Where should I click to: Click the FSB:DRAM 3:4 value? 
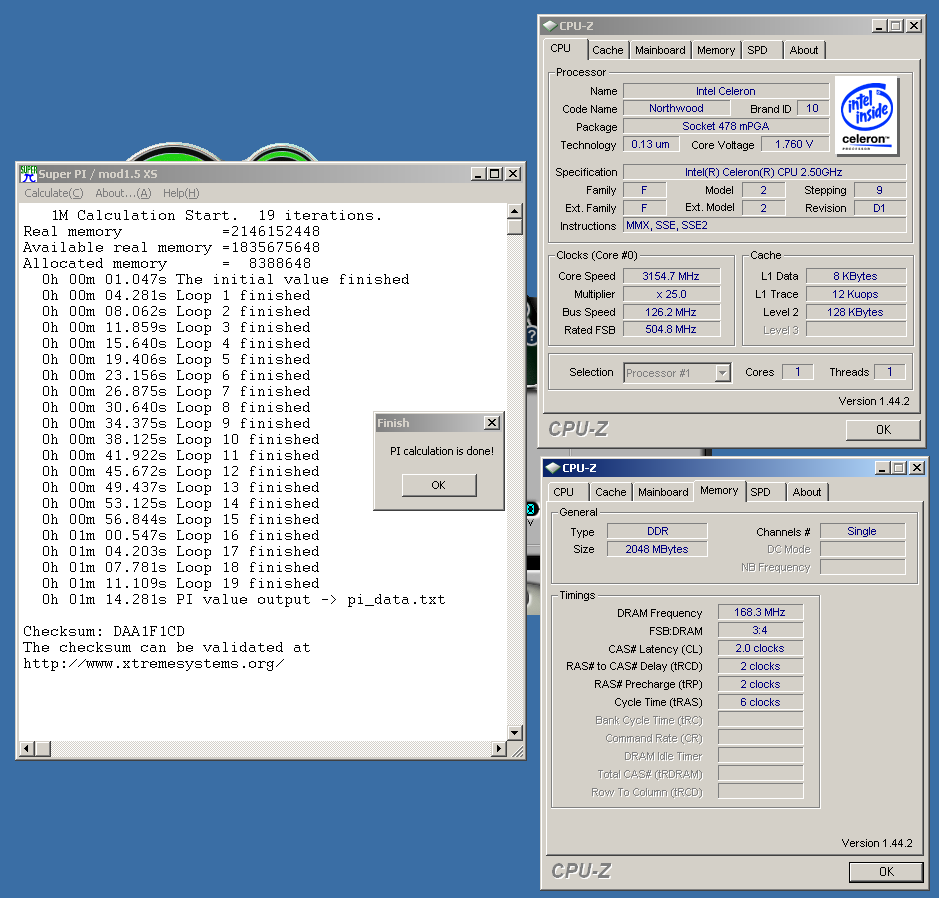coord(761,630)
